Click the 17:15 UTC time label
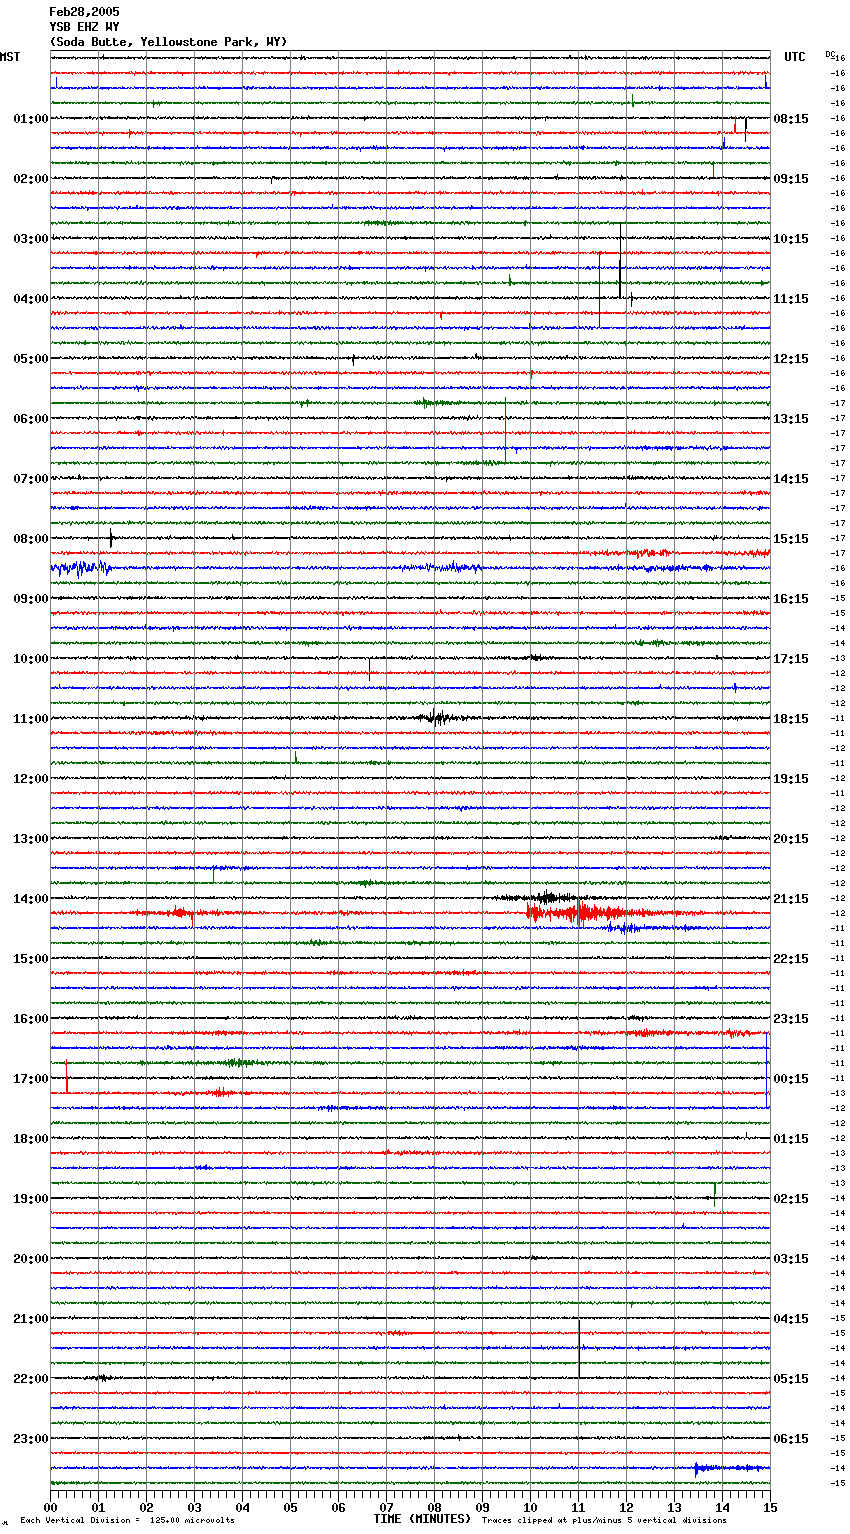Viewport: 850px width, 1534px height. tap(791, 659)
